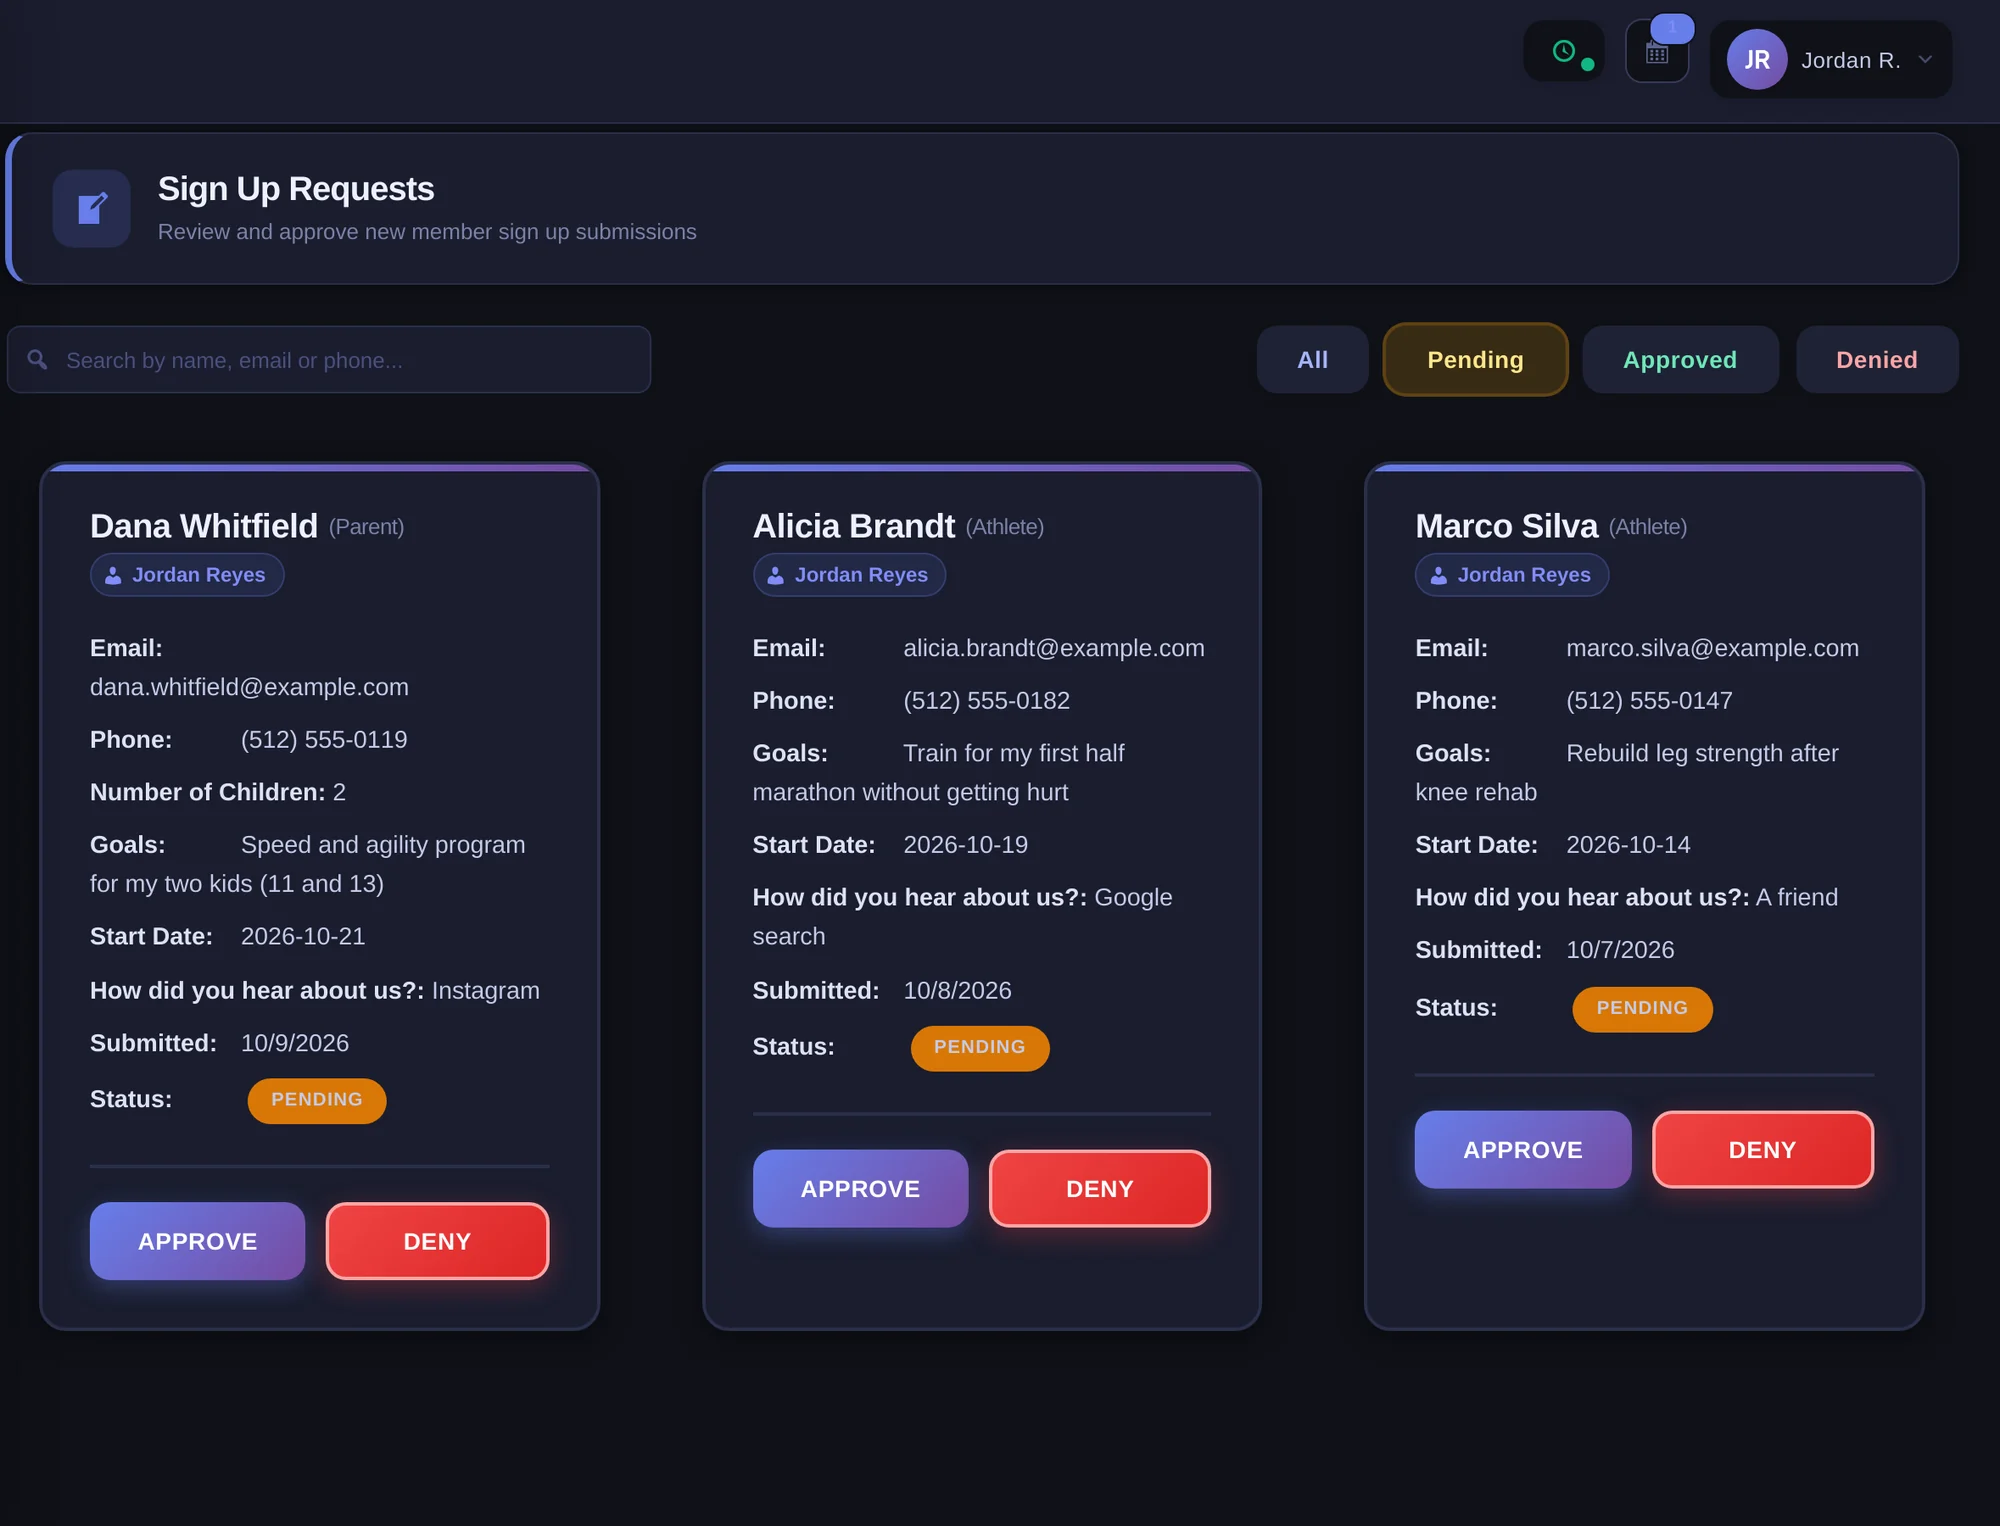Deny Dana Whitfield's request
The height and width of the screenshot is (1526, 2000).
click(437, 1241)
